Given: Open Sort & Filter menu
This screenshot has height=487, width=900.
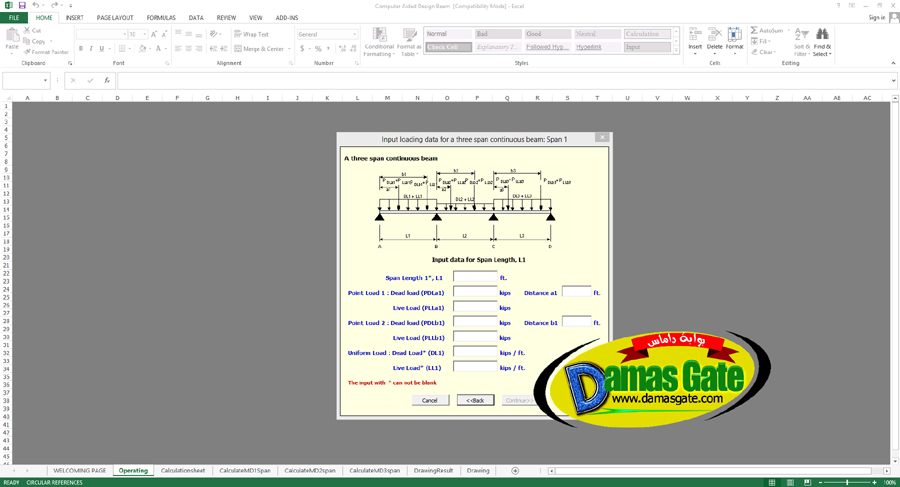Looking at the screenshot, I should pyautogui.click(x=802, y=42).
